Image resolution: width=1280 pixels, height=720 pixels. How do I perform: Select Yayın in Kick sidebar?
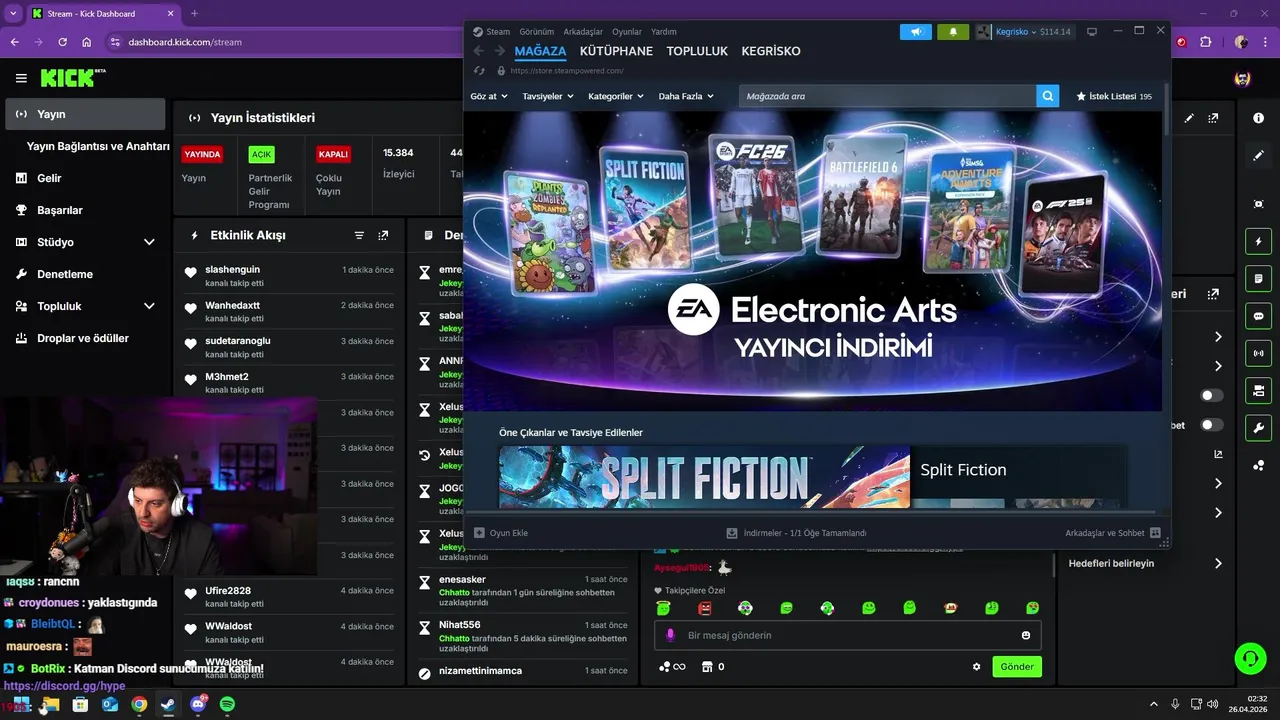pyautogui.click(x=85, y=114)
